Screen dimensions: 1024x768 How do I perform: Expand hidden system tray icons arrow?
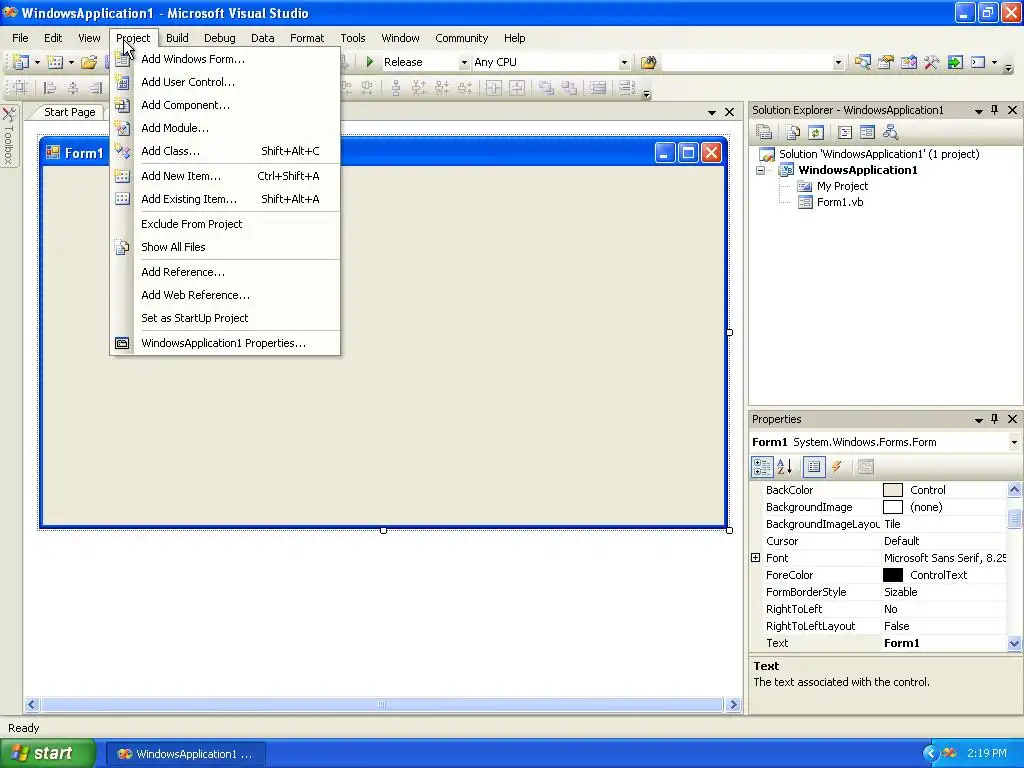[930, 753]
